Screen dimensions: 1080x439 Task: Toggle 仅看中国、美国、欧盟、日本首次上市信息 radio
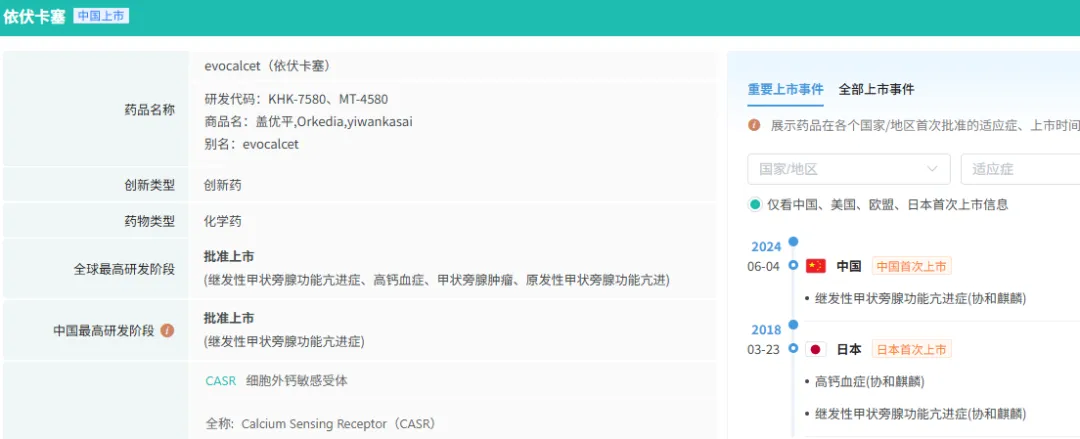click(x=756, y=204)
